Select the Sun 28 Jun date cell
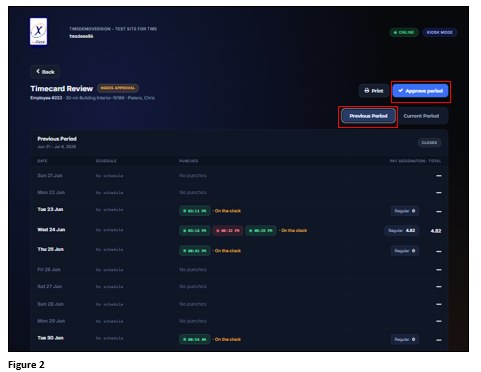Screen dimensions: 481x372 point(51,304)
